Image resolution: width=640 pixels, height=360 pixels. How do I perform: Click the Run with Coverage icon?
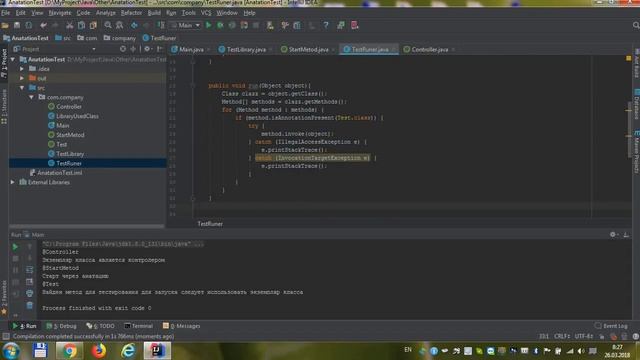(x=232, y=25)
